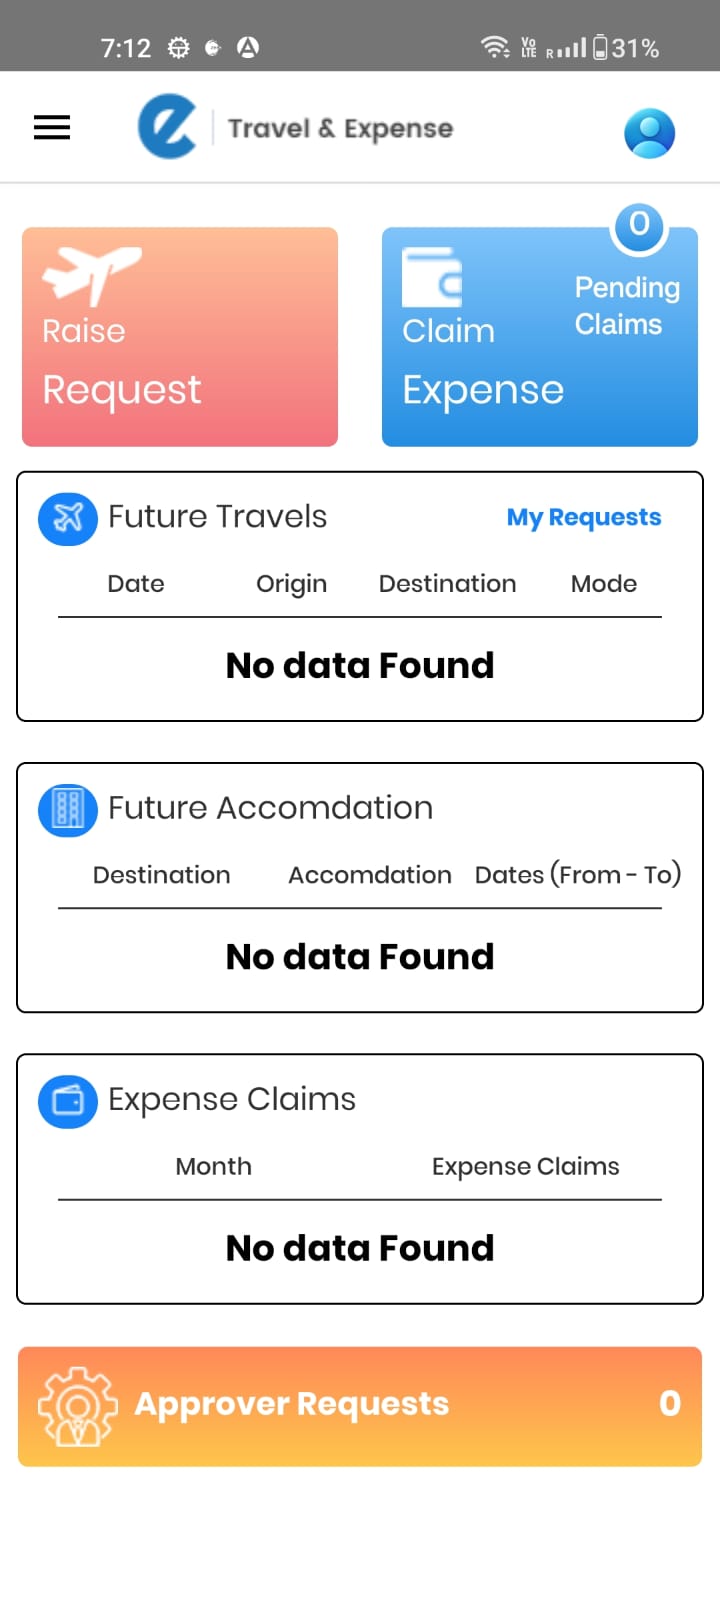Tap the wallet icon on Claim Expense
Screen dimensions: 720x1600
[x=432, y=277]
